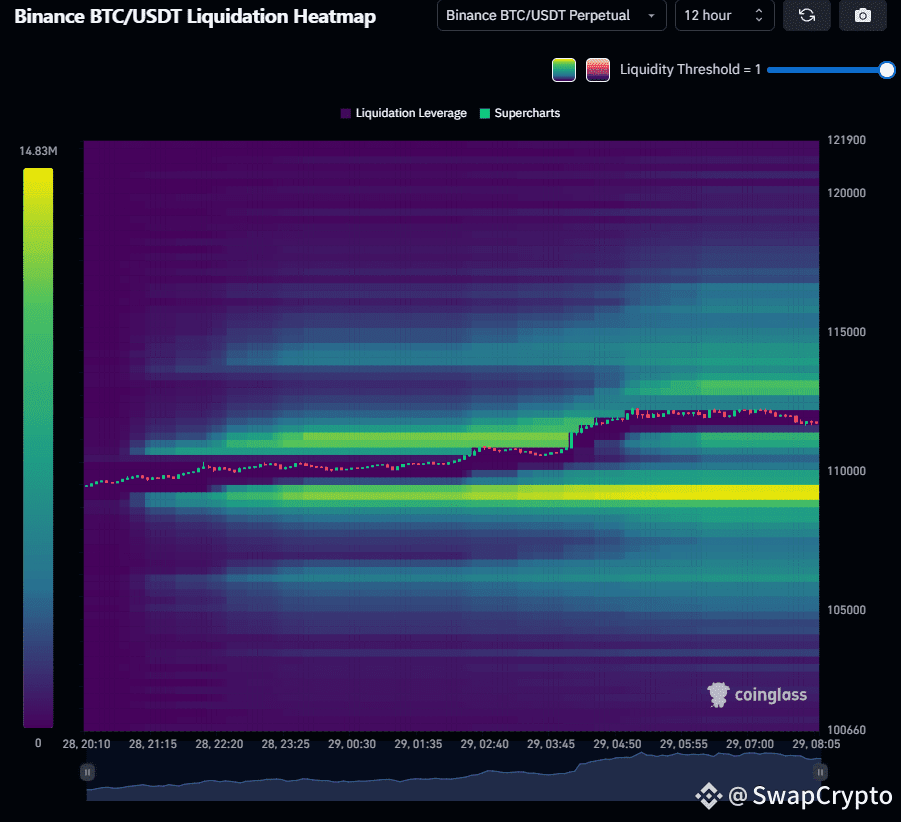Toggle the Supercharts legend series
This screenshot has height=822, width=901.
519,113
